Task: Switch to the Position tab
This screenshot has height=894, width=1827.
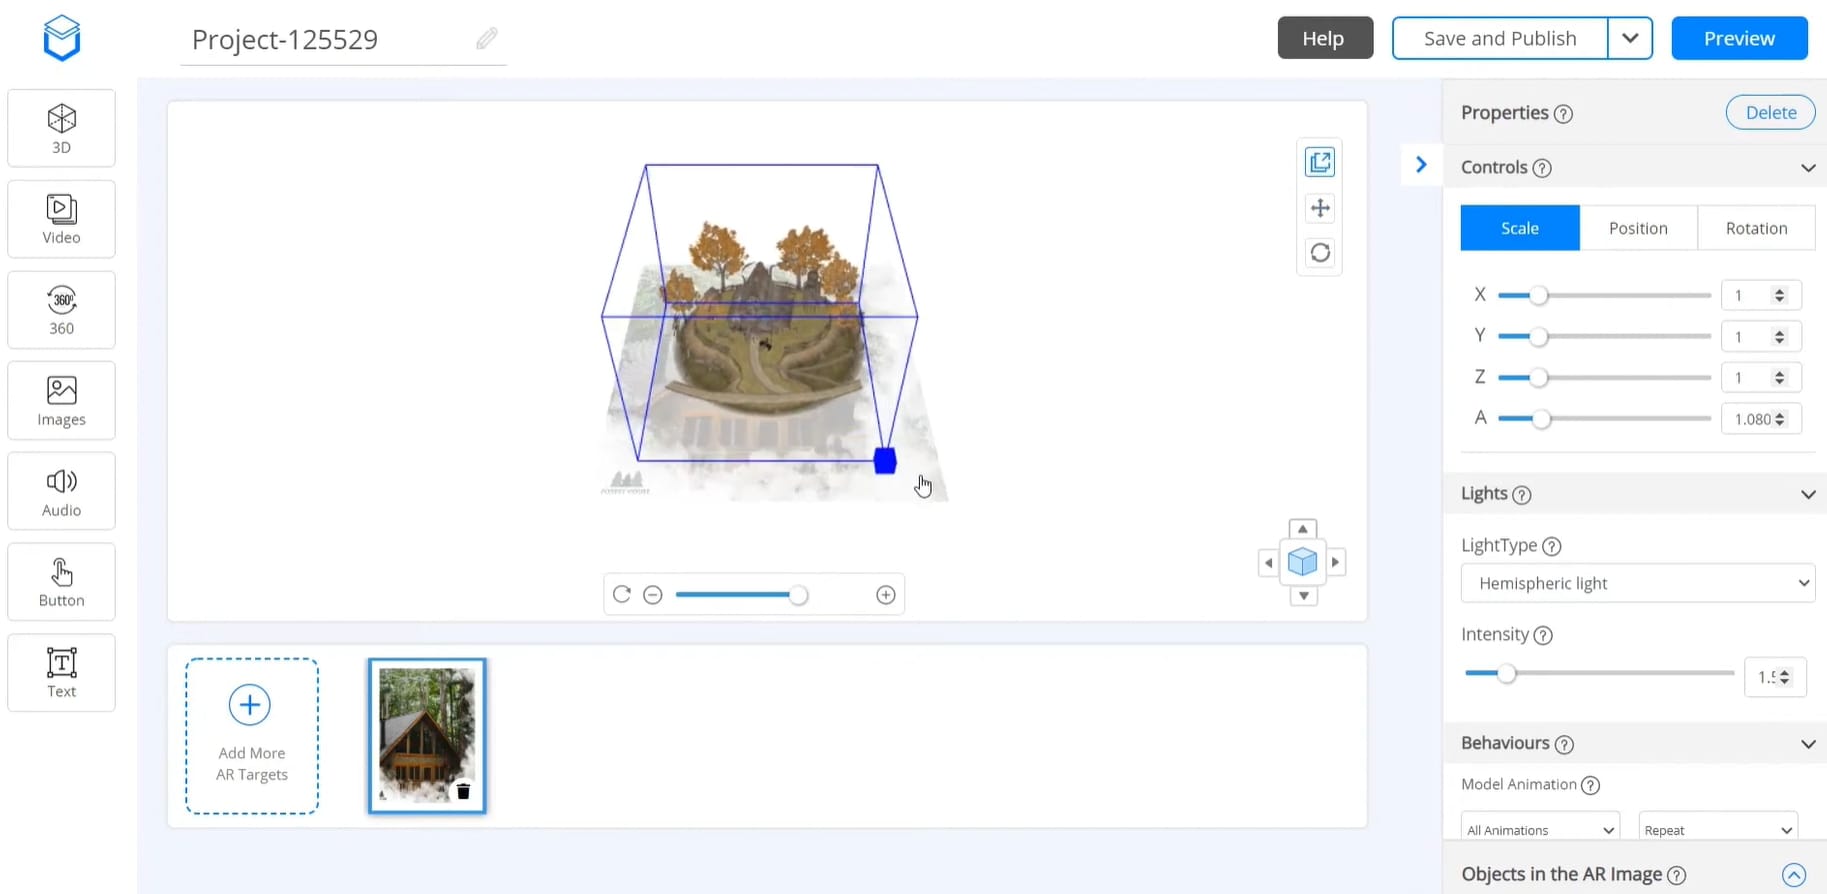Action: 1638,228
